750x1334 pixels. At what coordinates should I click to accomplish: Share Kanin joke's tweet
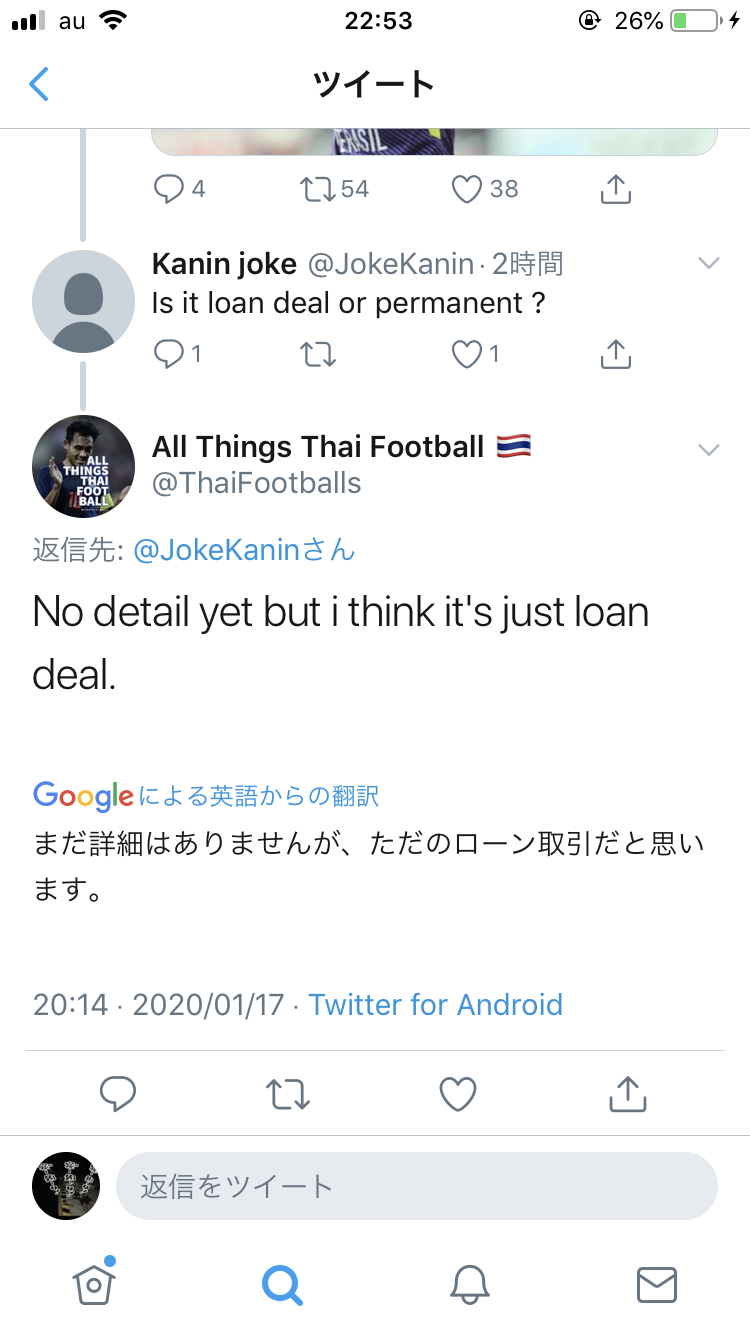[x=616, y=353]
